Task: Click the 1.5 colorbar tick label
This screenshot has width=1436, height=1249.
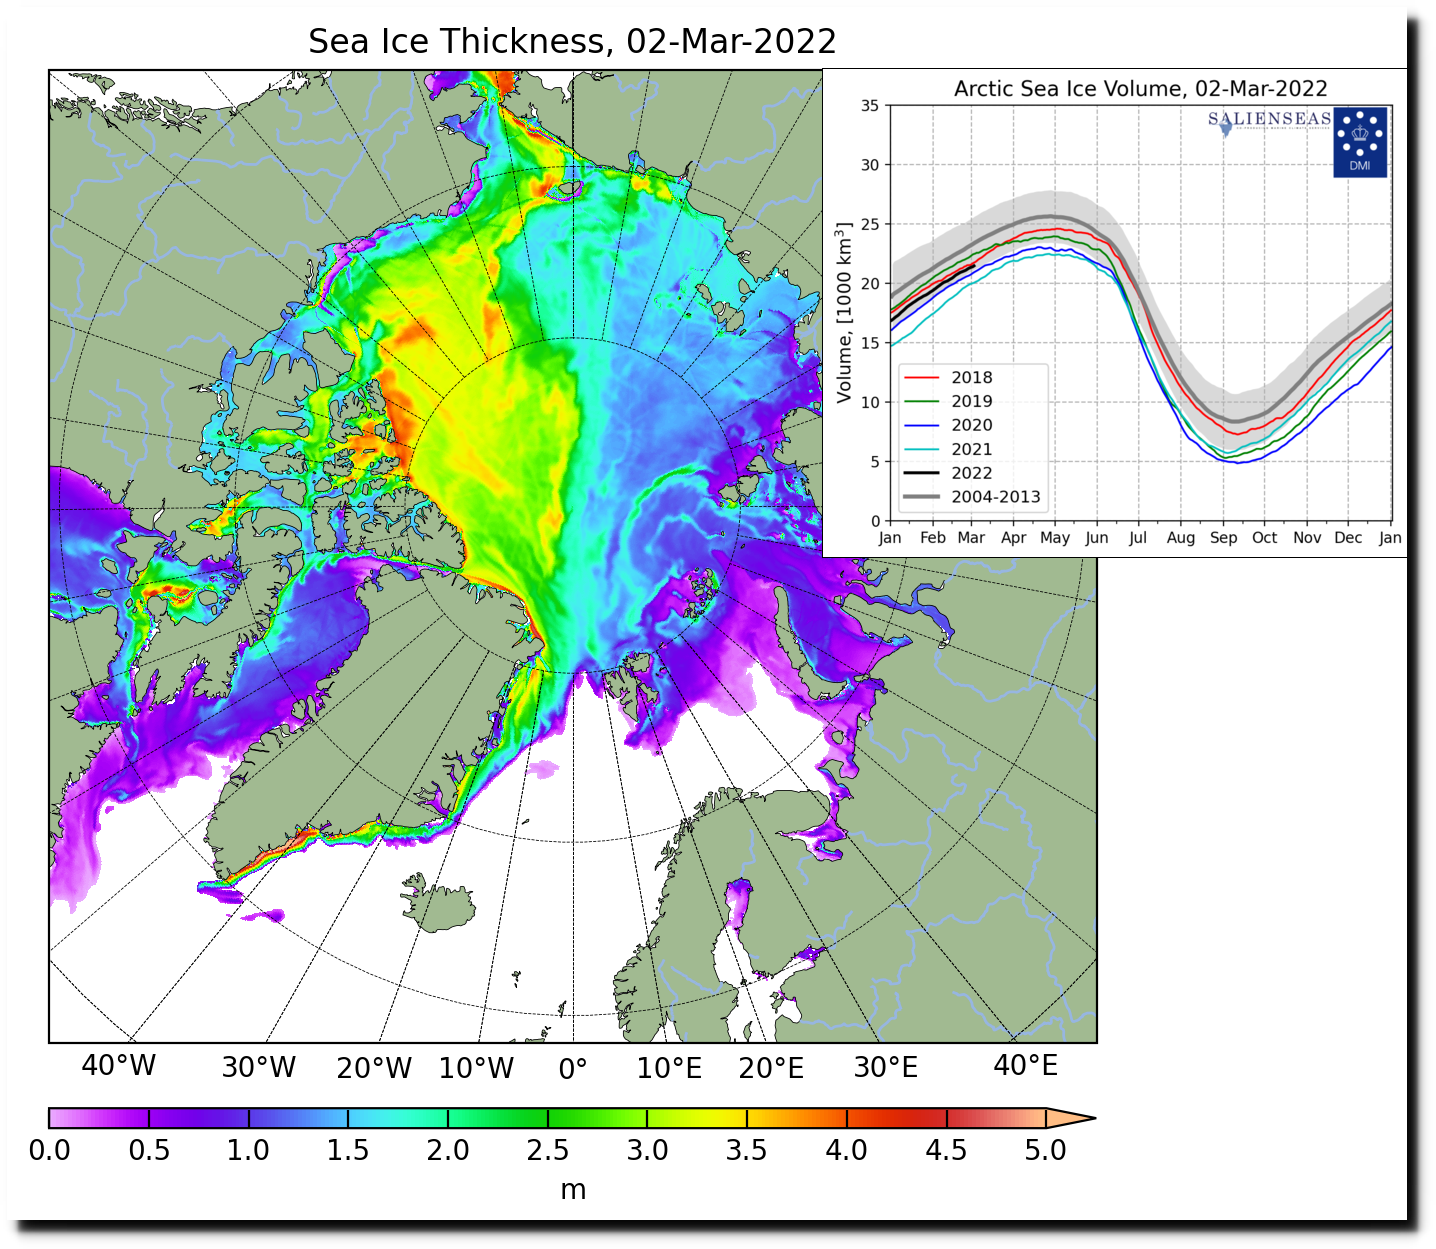Action: 348,1150
